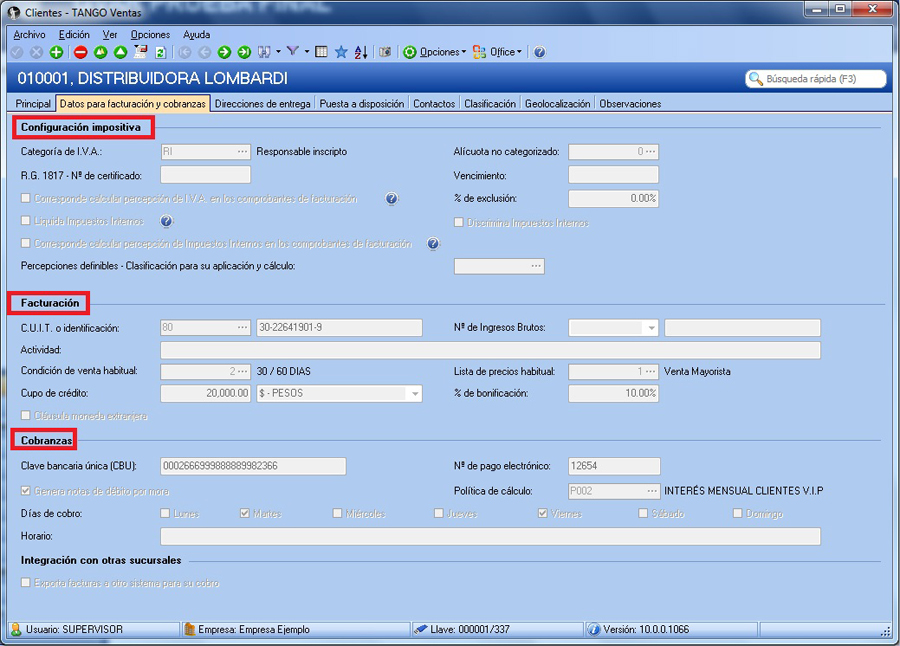Open the Percepciones definibles lookup button
900x646 pixels.
536,266
